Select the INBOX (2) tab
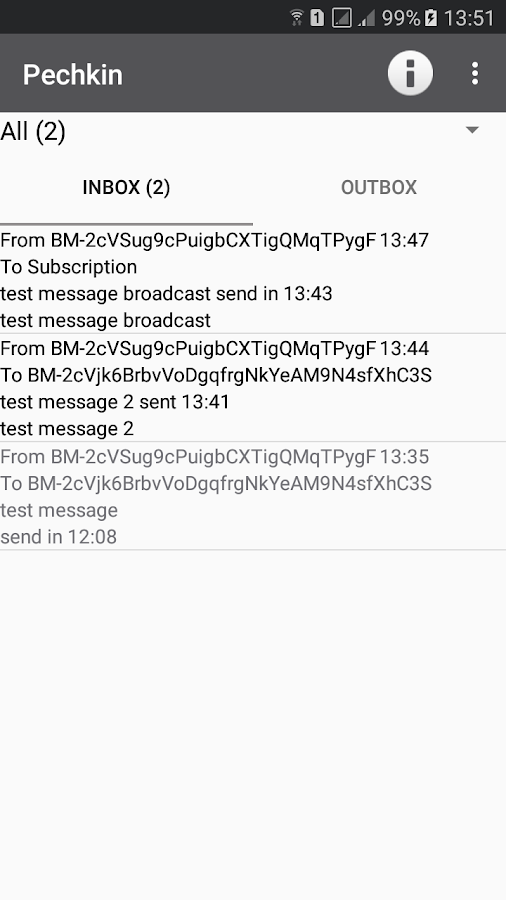The width and height of the screenshot is (506, 900). click(x=126, y=188)
